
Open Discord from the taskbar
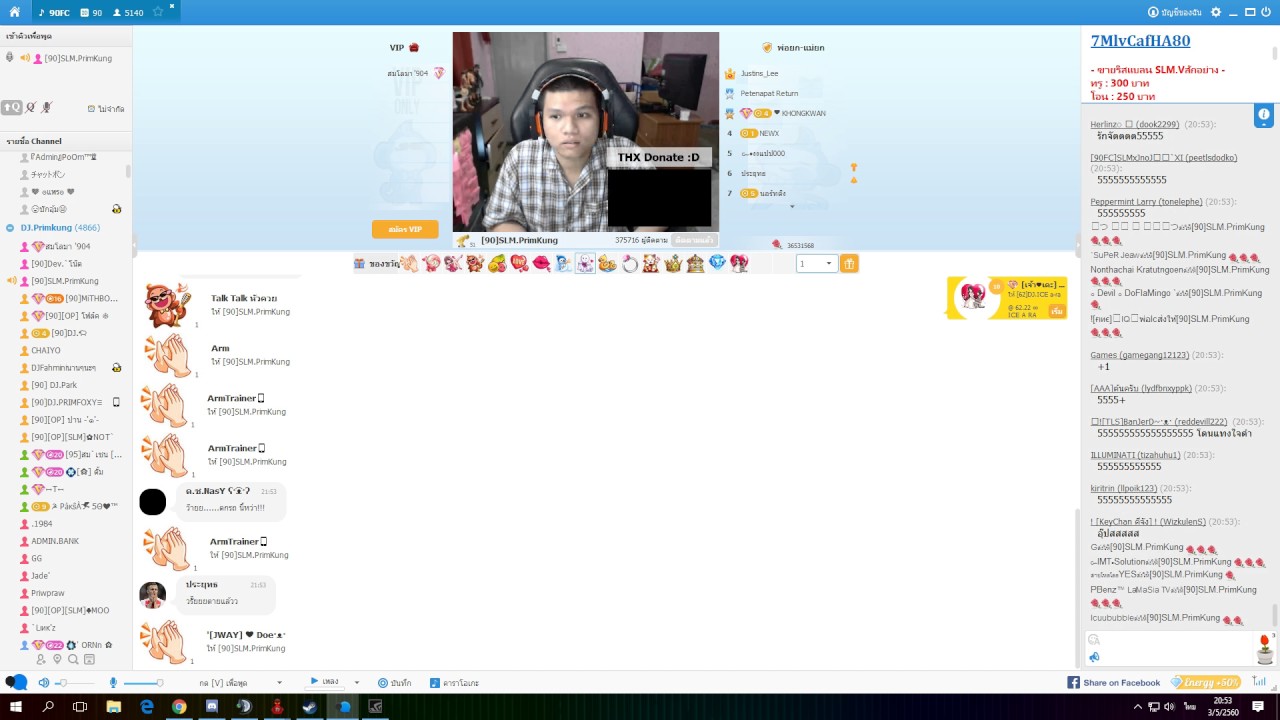(212, 706)
